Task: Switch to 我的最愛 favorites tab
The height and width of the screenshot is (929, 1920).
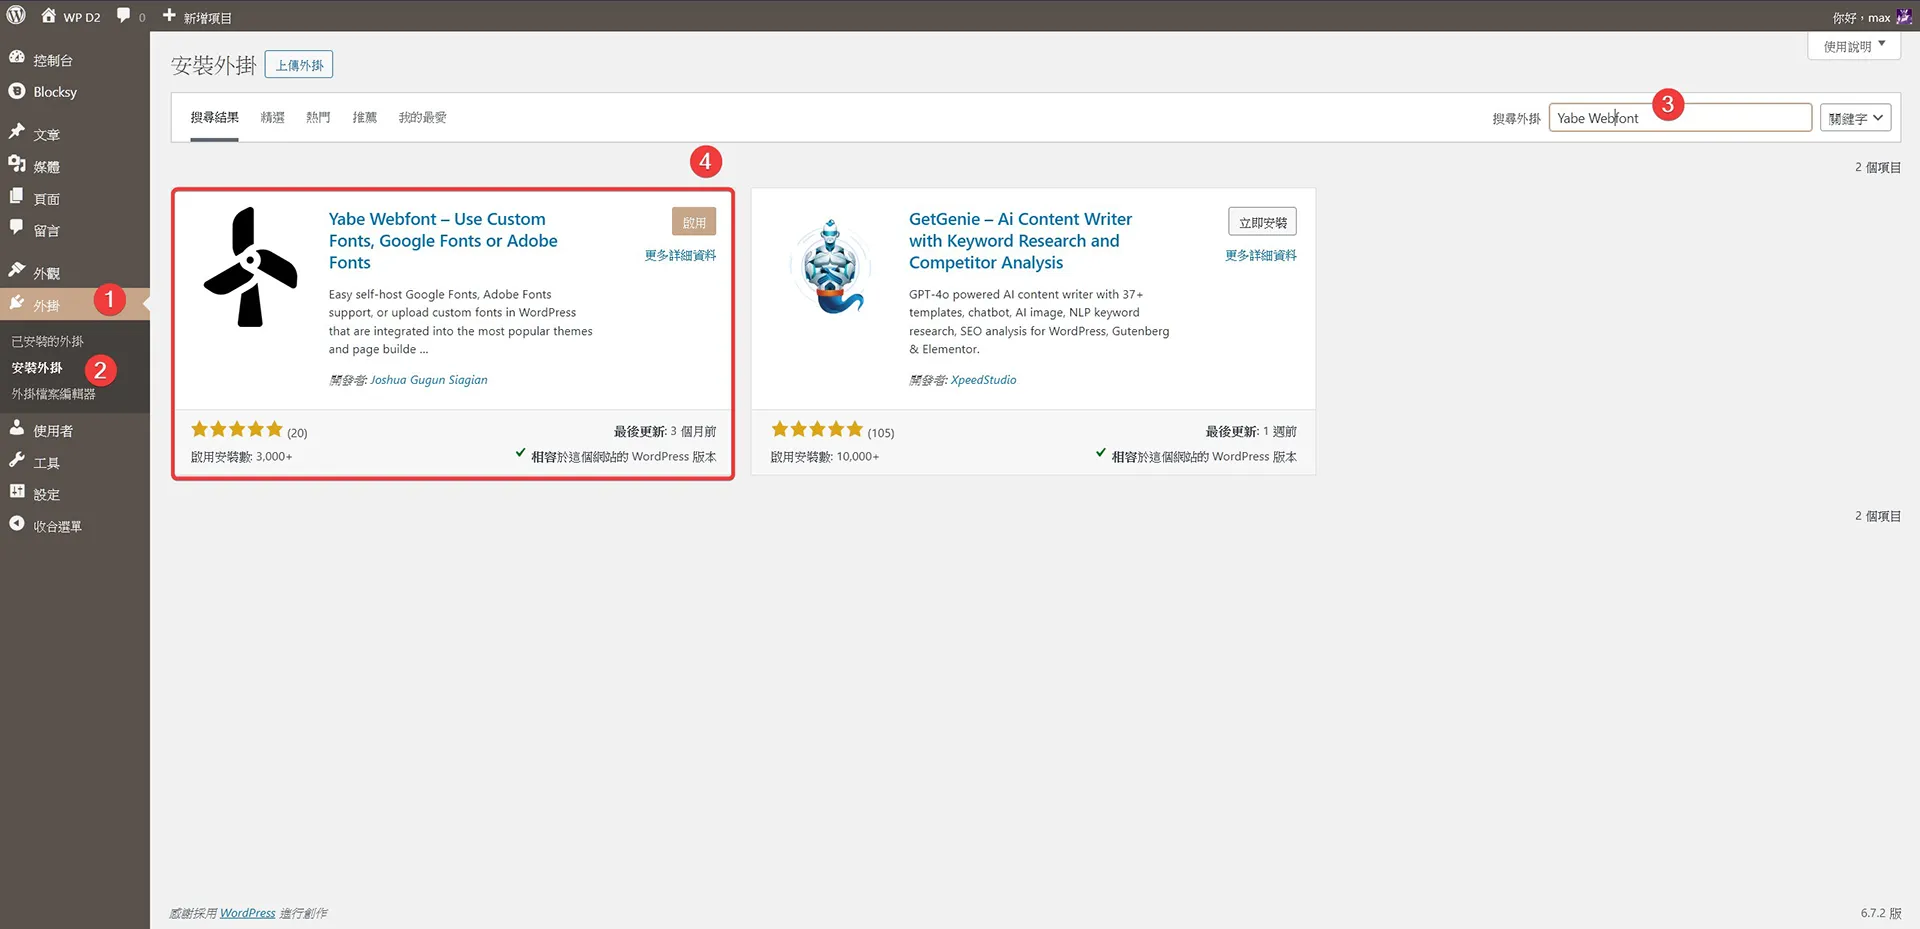Action: (422, 117)
